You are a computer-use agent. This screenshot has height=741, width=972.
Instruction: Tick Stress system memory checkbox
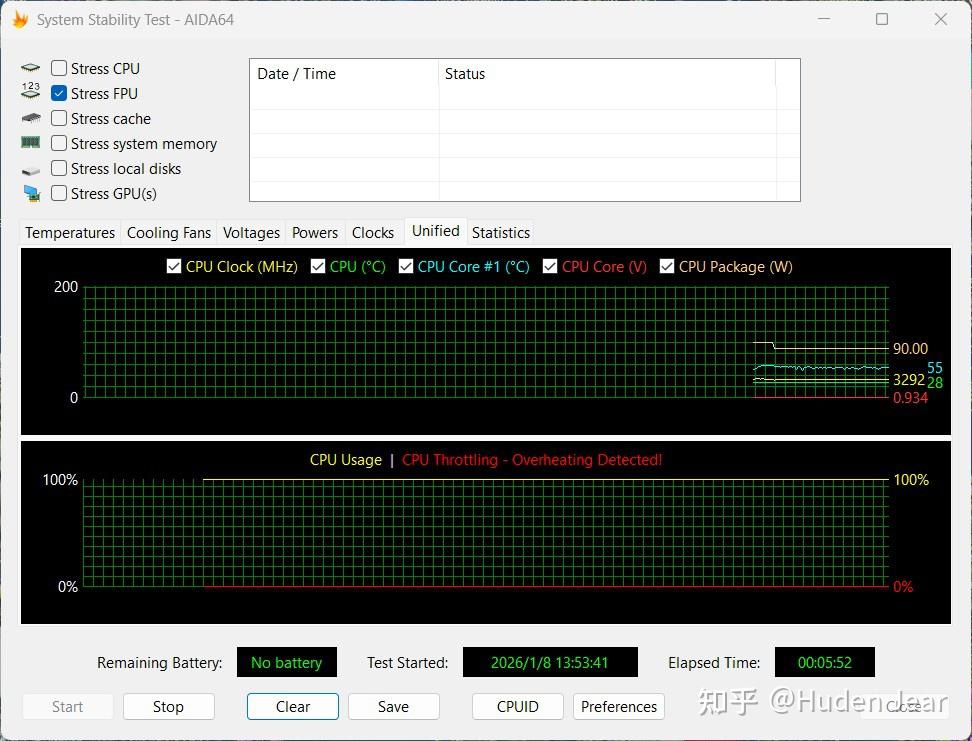pos(59,143)
